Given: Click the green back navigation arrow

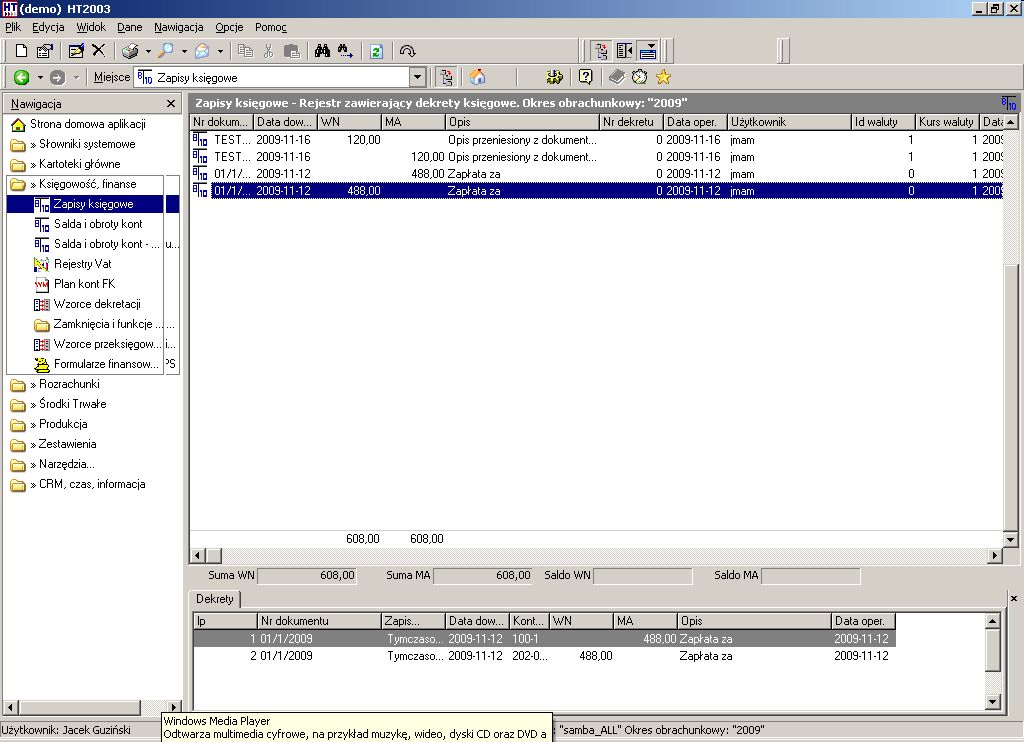Looking at the screenshot, I should [22, 77].
